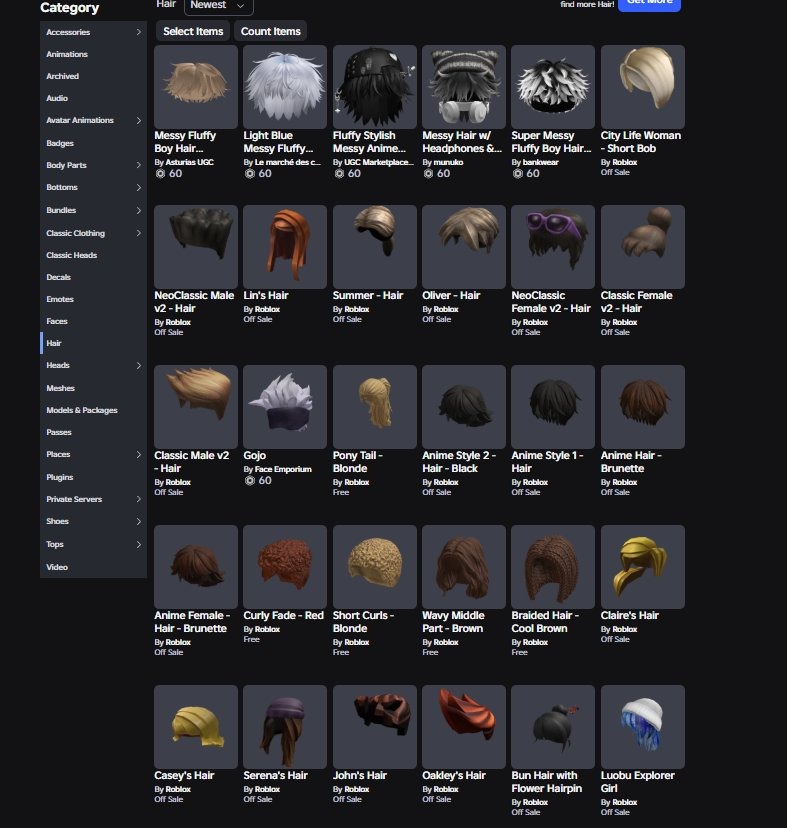Open Luobu Explorer Girl thumbnail
Viewport: 787px width, 828px height.
click(643, 727)
